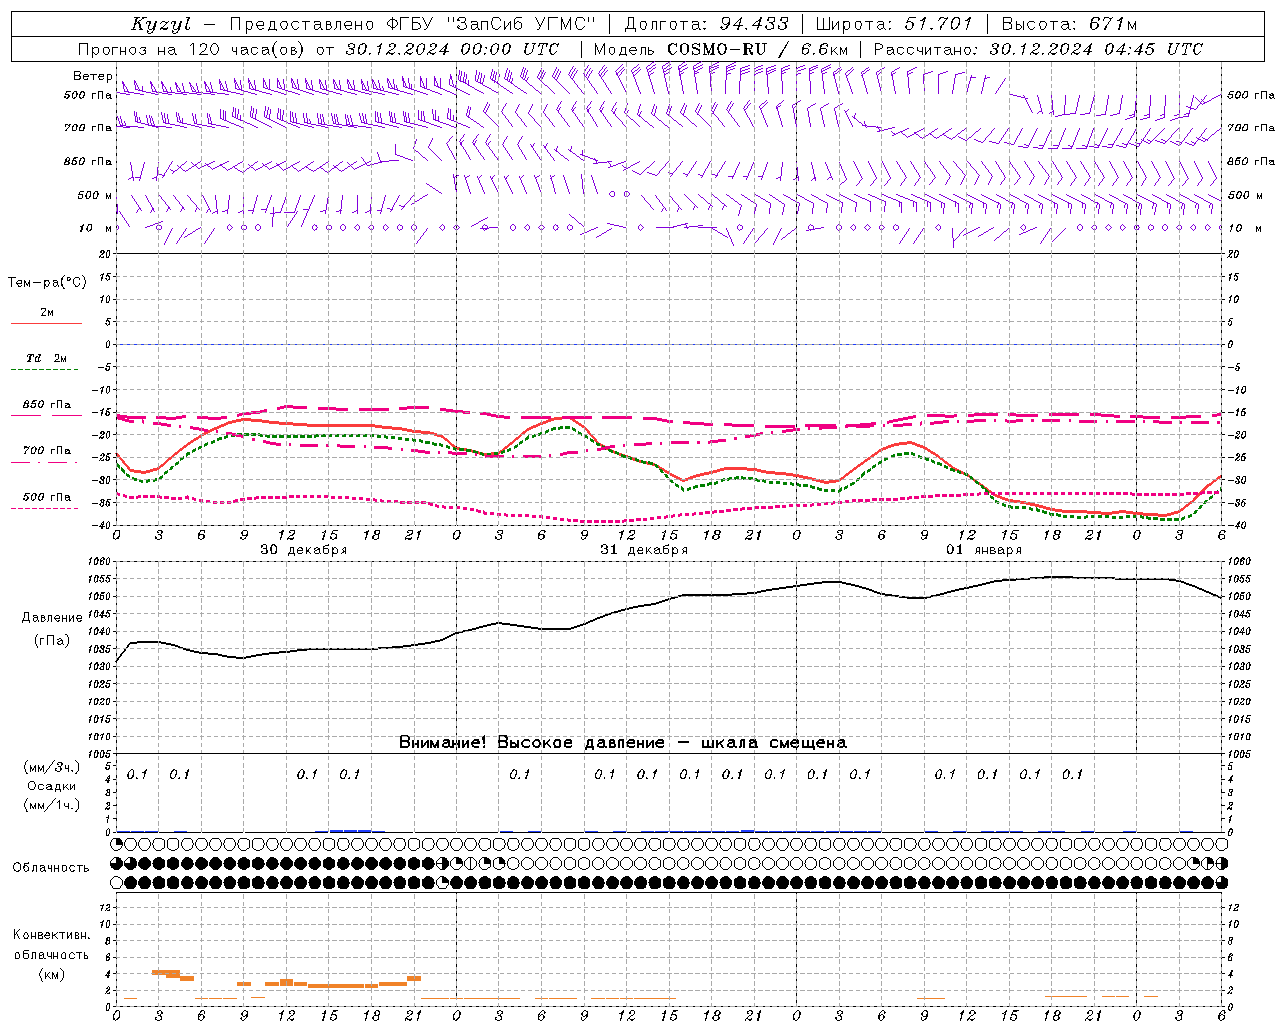Click the Широта: 51.701 value
The height and width of the screenshot is (1024, 1280).
pyautogui.click(x=894, y=24)
